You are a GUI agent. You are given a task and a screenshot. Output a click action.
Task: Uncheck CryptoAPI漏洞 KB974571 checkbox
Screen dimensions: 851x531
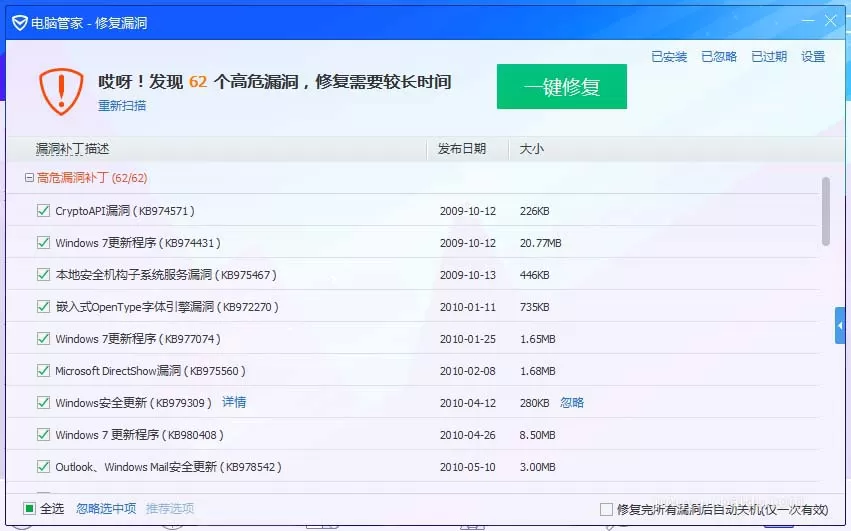(43, 211)
